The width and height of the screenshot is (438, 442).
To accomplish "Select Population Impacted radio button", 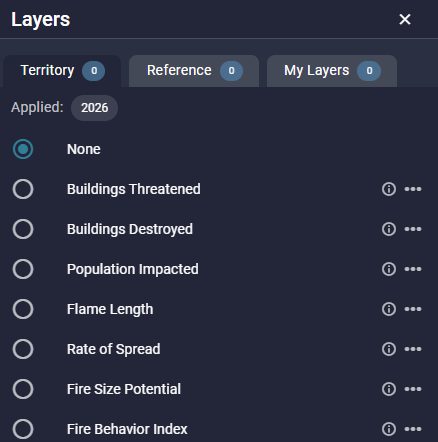I will (x=23, y=269).
